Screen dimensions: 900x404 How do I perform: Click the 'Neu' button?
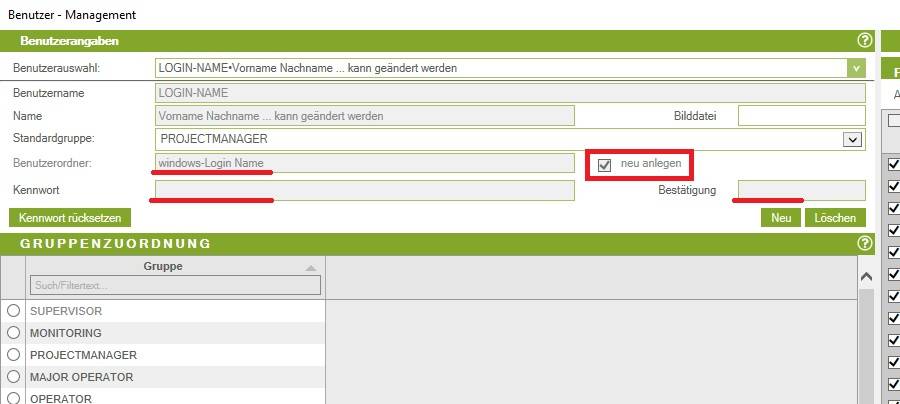(781, 217)
